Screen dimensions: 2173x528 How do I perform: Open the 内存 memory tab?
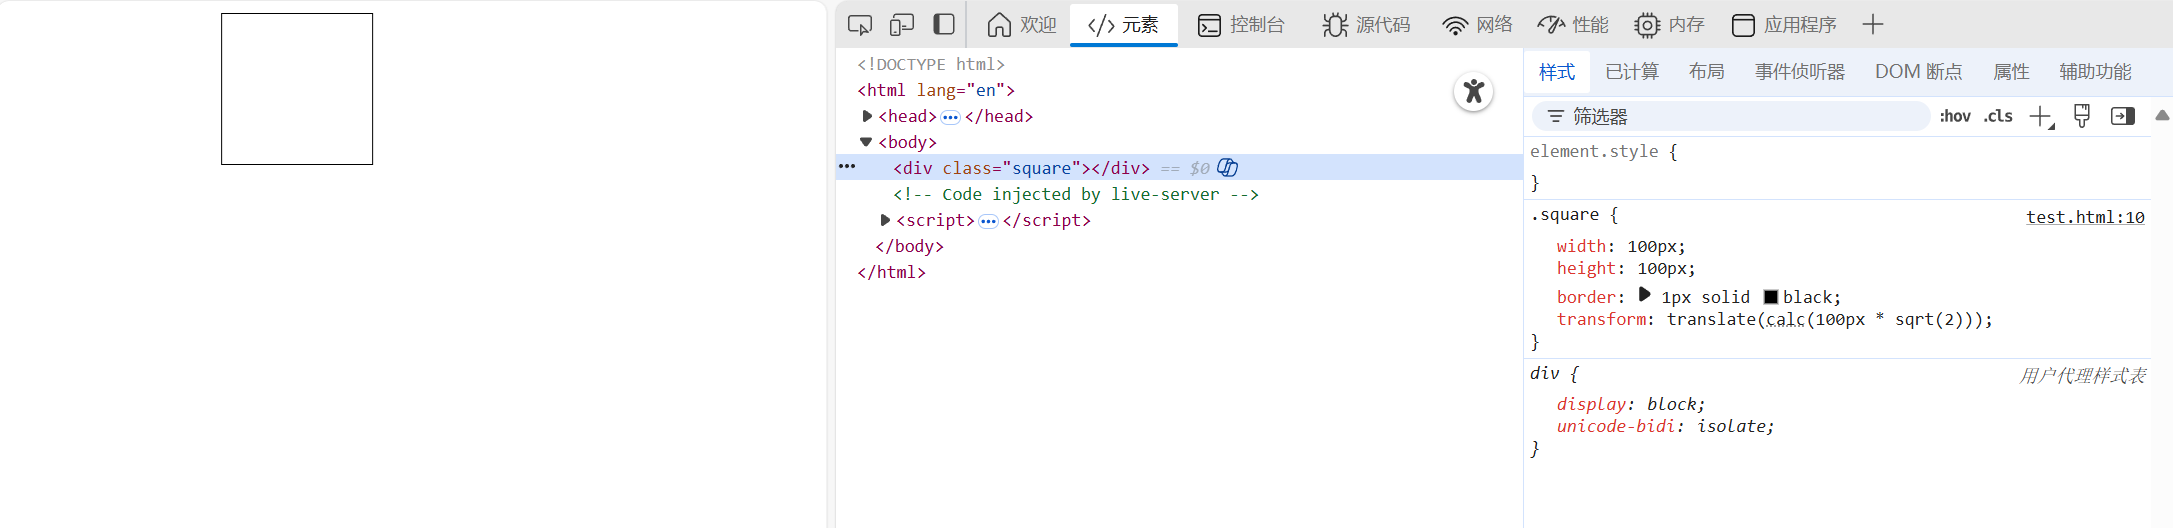coord(1669,25)
